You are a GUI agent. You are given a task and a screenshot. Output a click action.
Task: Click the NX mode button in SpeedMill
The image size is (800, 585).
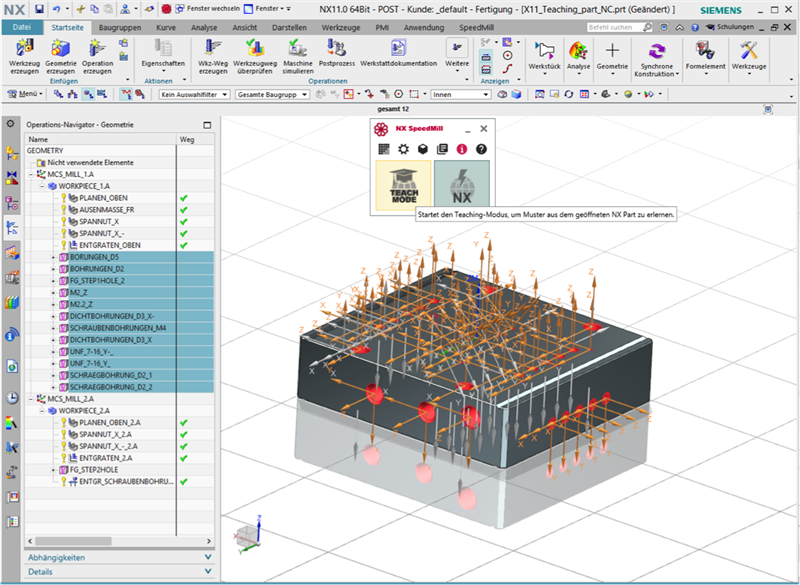click(462, 185)
